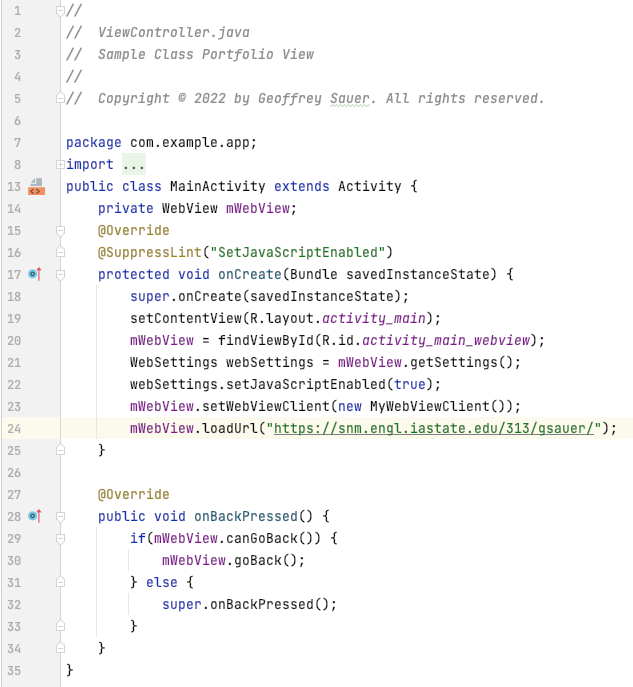Click "activity_main_webview" identifier
The height and width of the screenshot is (687, 633).
pos(446,340)
